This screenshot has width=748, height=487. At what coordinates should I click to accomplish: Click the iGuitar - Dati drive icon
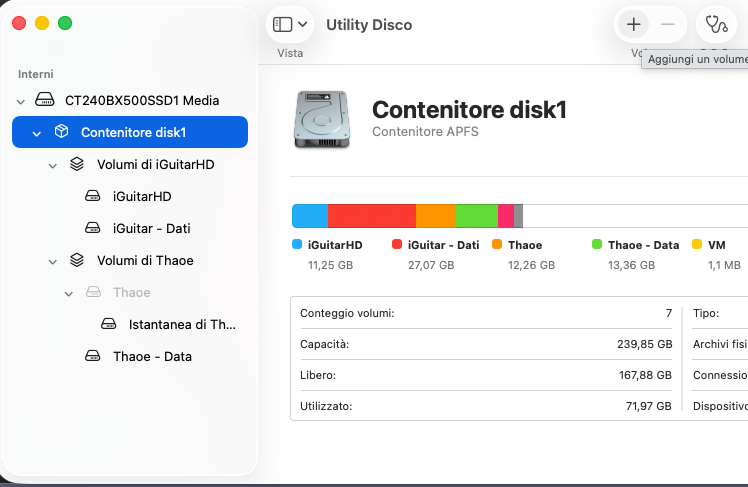(93, 228)
